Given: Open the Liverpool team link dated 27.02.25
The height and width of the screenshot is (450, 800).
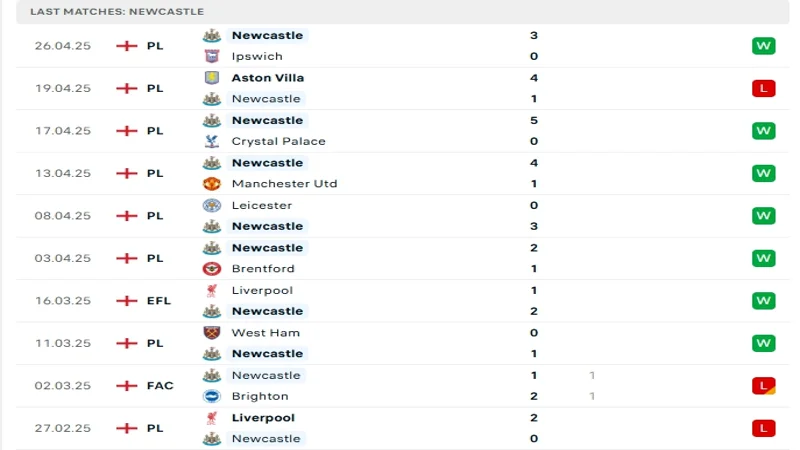Looking at the screenshot, I should click(x=261, y=418).
